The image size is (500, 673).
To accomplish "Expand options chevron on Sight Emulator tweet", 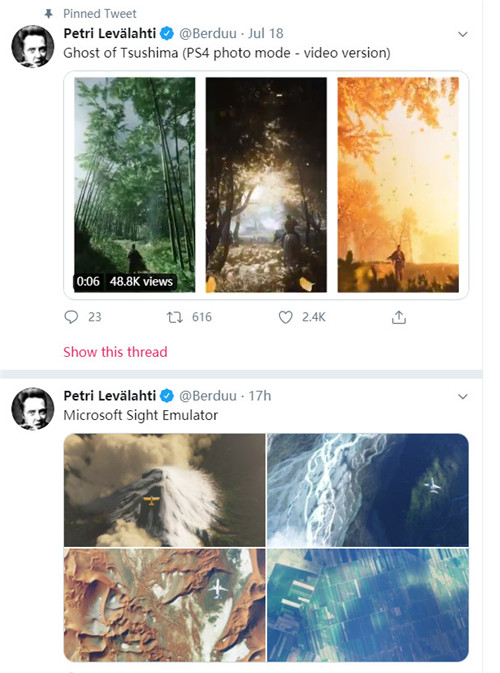I will pyautogui.click(x=463, y=397).
